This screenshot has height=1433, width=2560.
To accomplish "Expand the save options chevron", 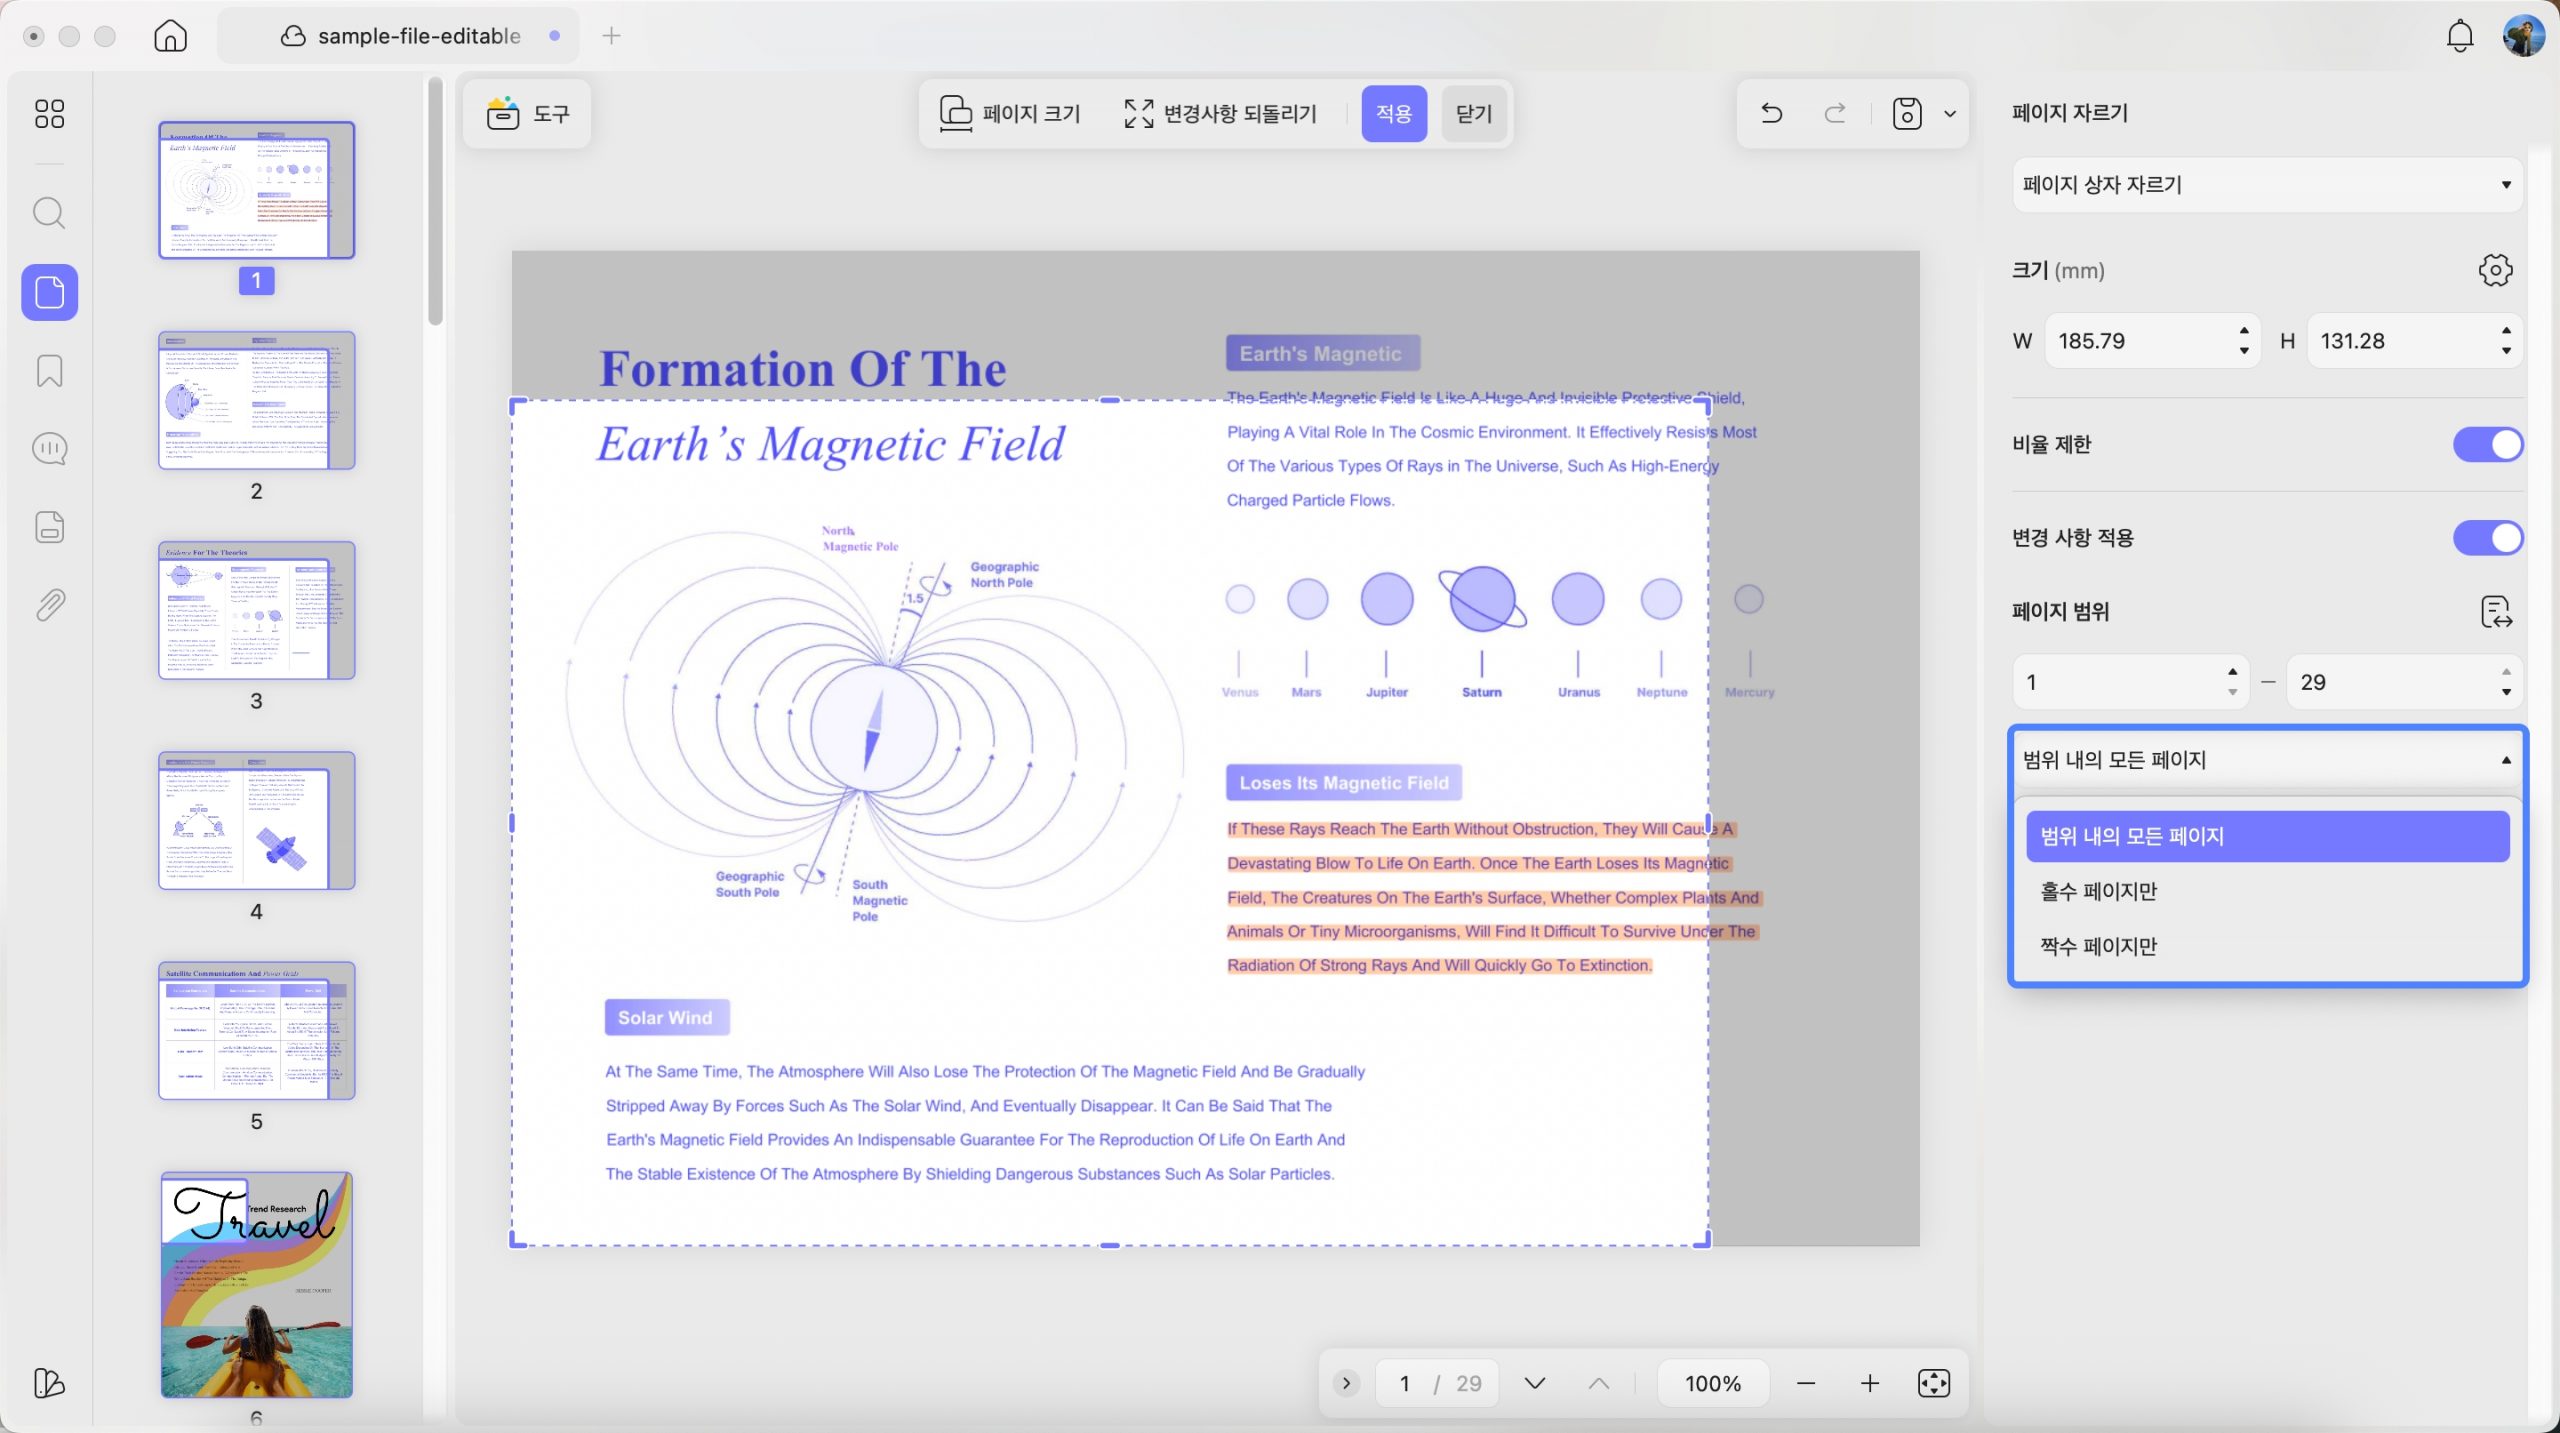I will point(1950,114).
